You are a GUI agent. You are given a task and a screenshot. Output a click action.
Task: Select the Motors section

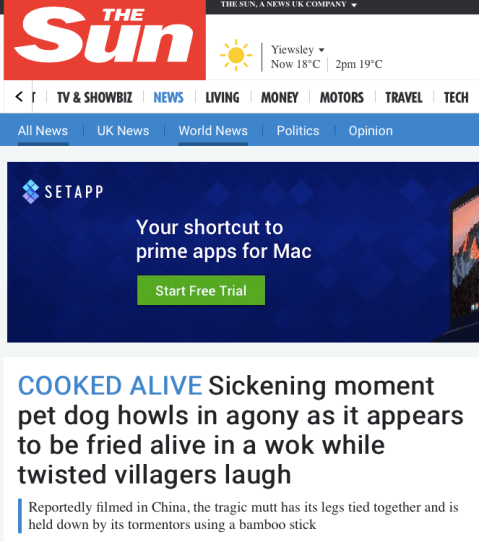(x=341, y=97)
